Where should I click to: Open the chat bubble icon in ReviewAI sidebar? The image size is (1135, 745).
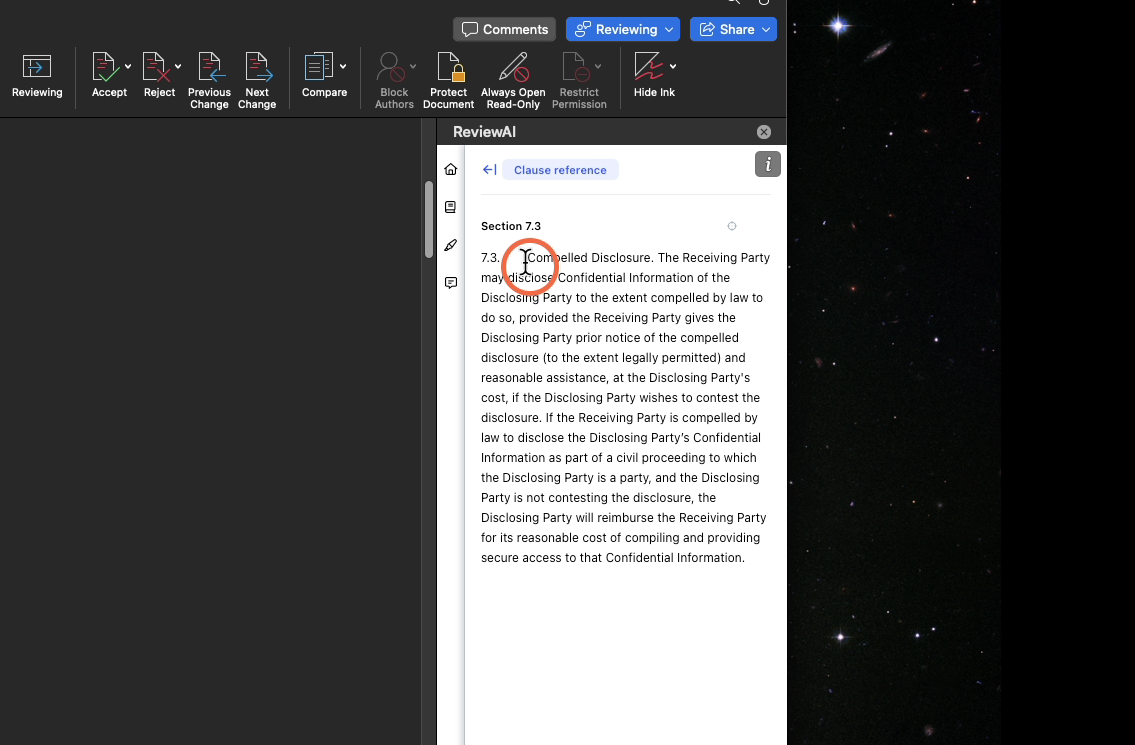pos(451,282)
